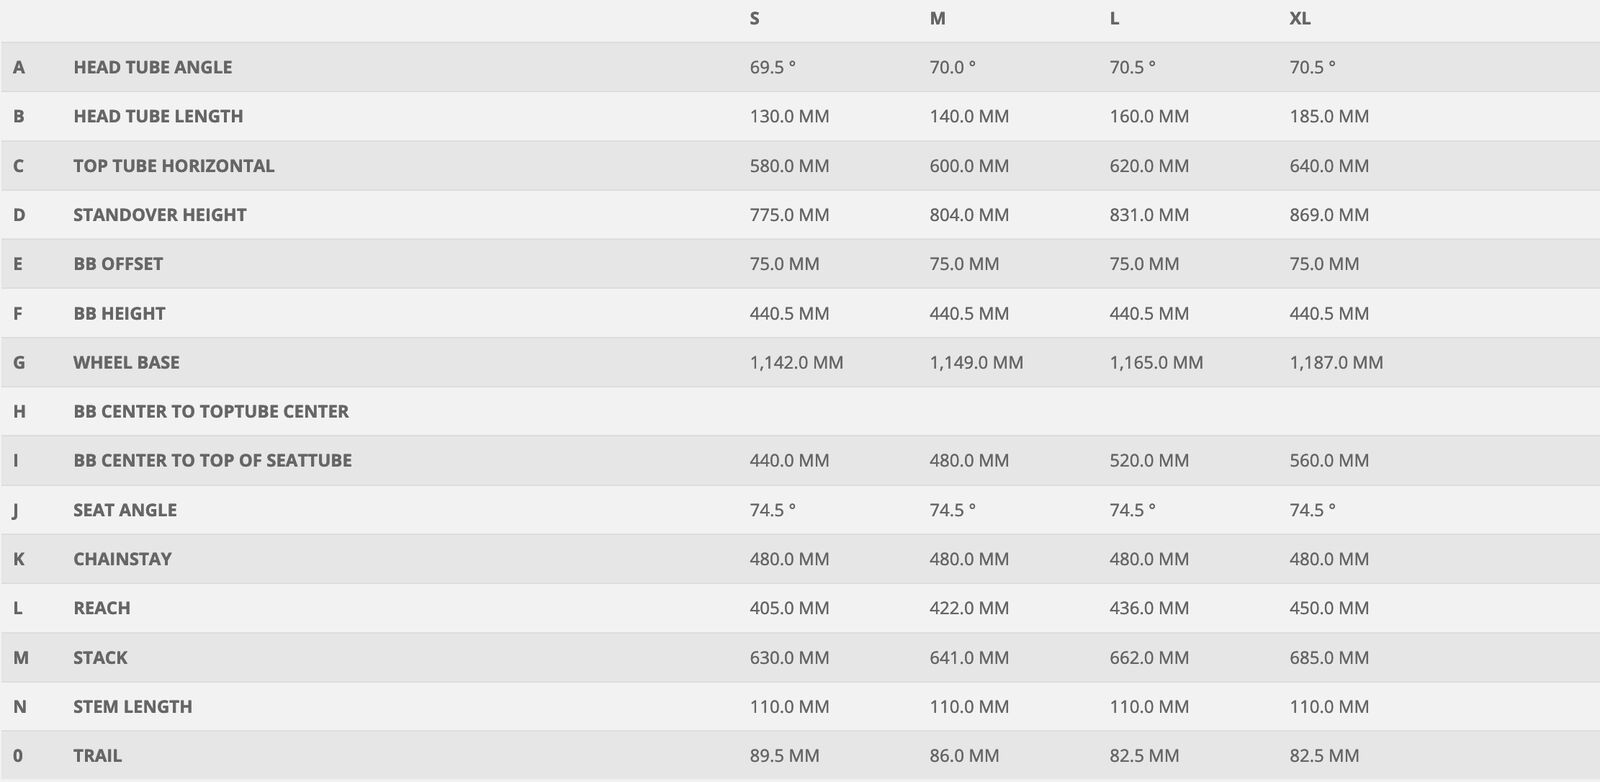Click the XL size column header
The width and height of the screenshot is (1600, 782).
click(x=1299, y=18)
